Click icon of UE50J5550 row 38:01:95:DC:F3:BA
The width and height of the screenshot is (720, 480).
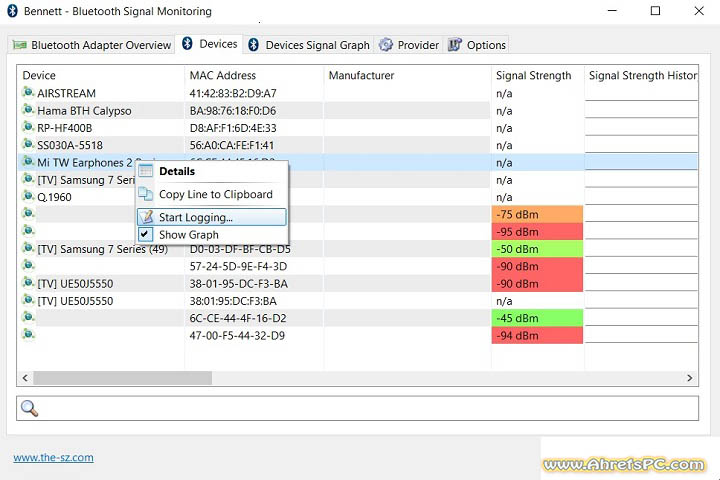click(28, 300)
